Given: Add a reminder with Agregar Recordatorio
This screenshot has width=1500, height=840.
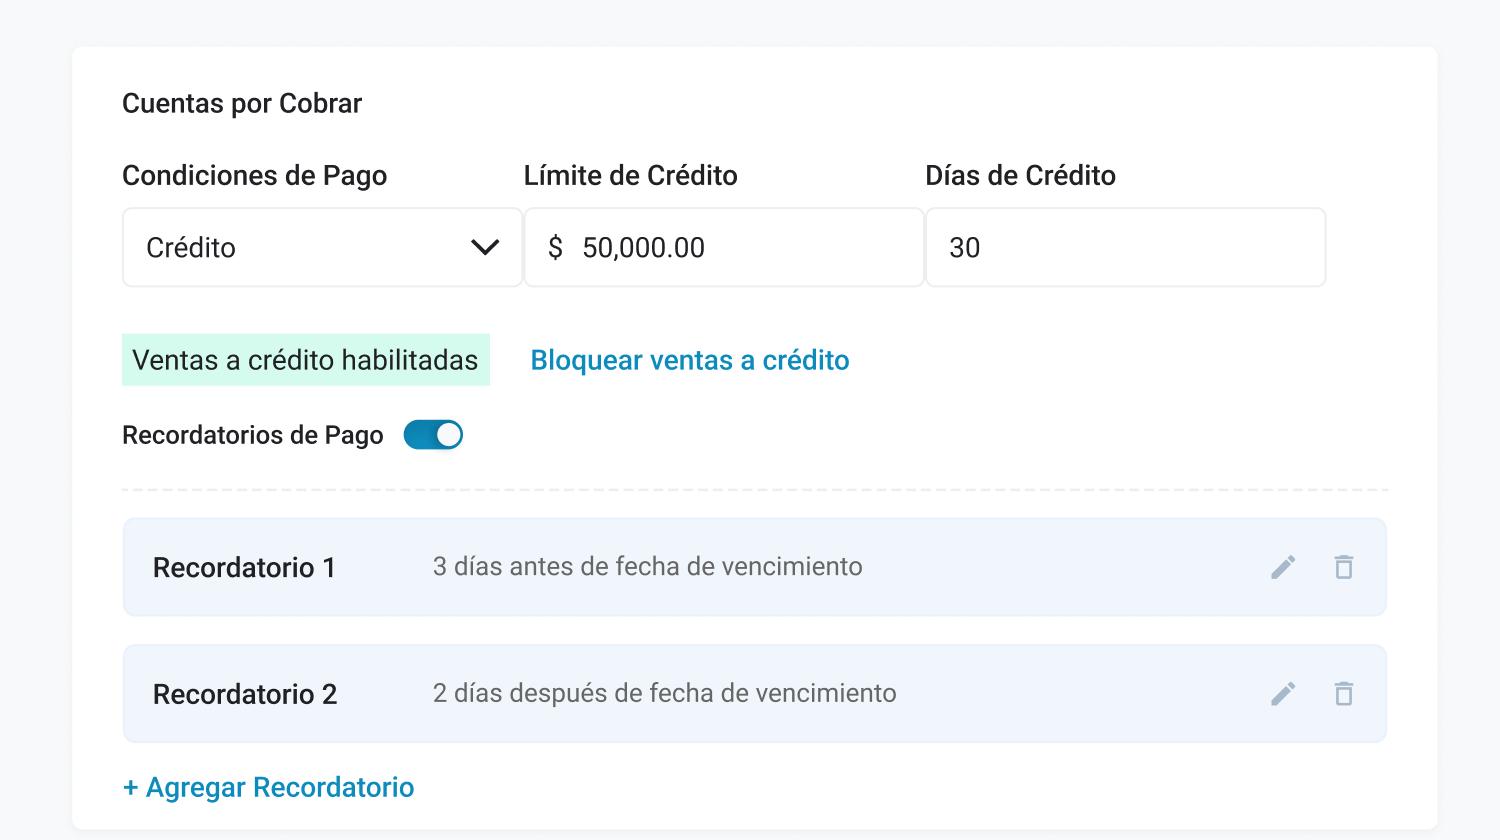Looking at the screenshot, I should pyautogui.click(x=268, y=787).
